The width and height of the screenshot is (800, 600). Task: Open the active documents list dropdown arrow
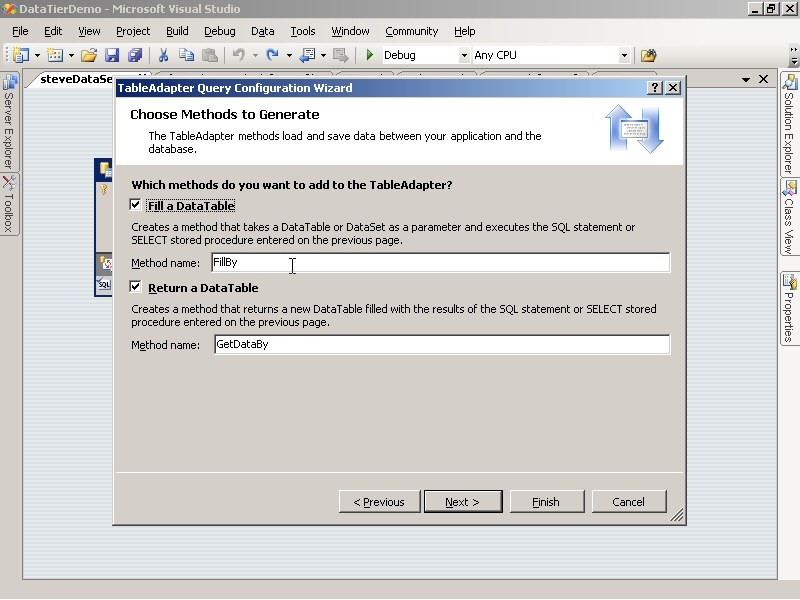tap(746, 80)
